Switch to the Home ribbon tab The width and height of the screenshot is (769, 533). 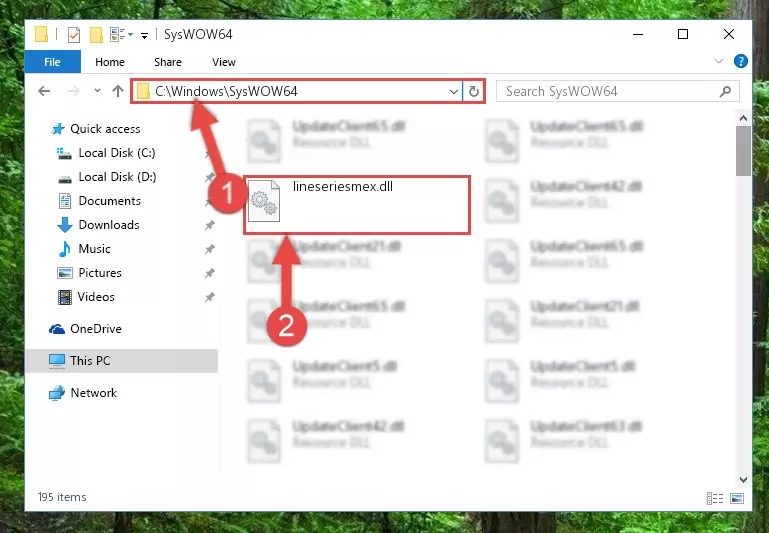[x=110, y=62]
